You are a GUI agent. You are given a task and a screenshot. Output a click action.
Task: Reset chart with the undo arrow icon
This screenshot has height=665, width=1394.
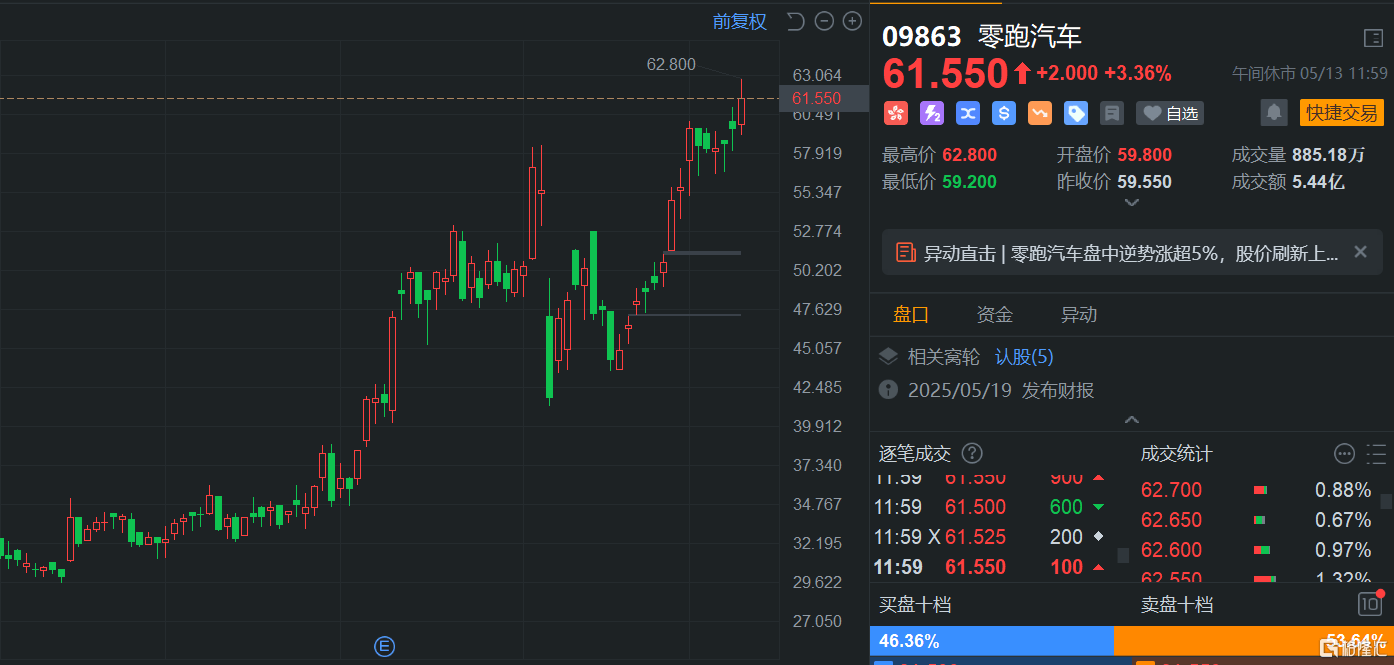tap(795, 21)
